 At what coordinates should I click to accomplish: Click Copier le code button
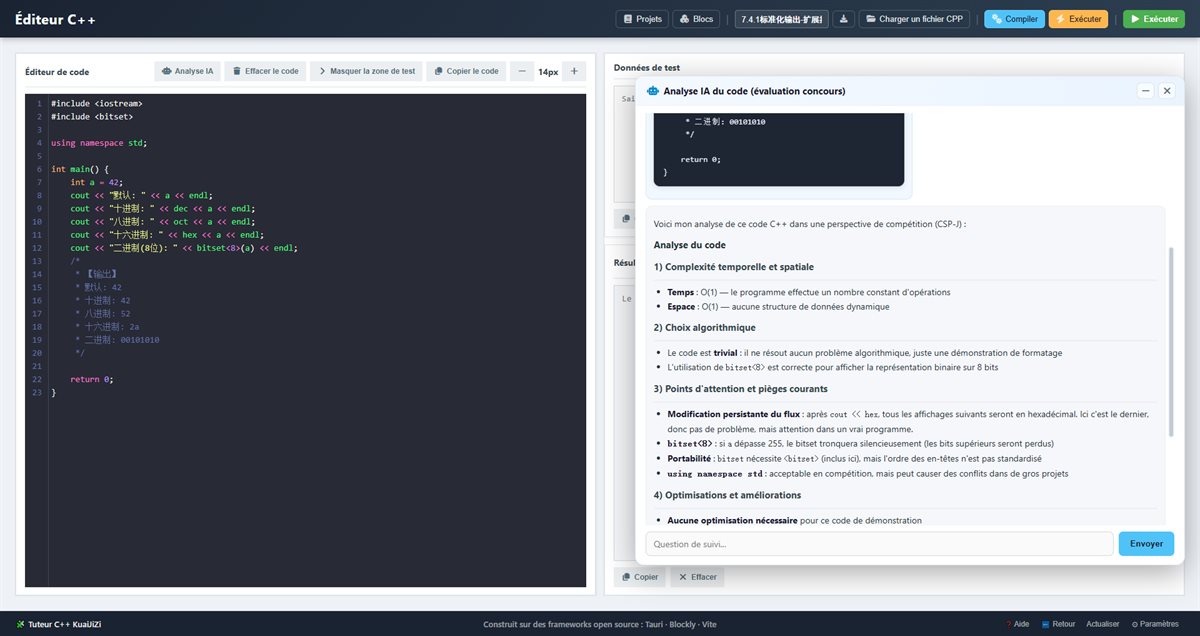pyautogui.click(x=466, y=72)
